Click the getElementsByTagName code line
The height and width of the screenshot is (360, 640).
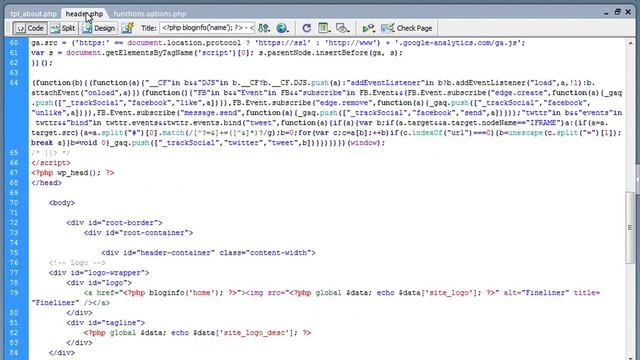point(216,53)
